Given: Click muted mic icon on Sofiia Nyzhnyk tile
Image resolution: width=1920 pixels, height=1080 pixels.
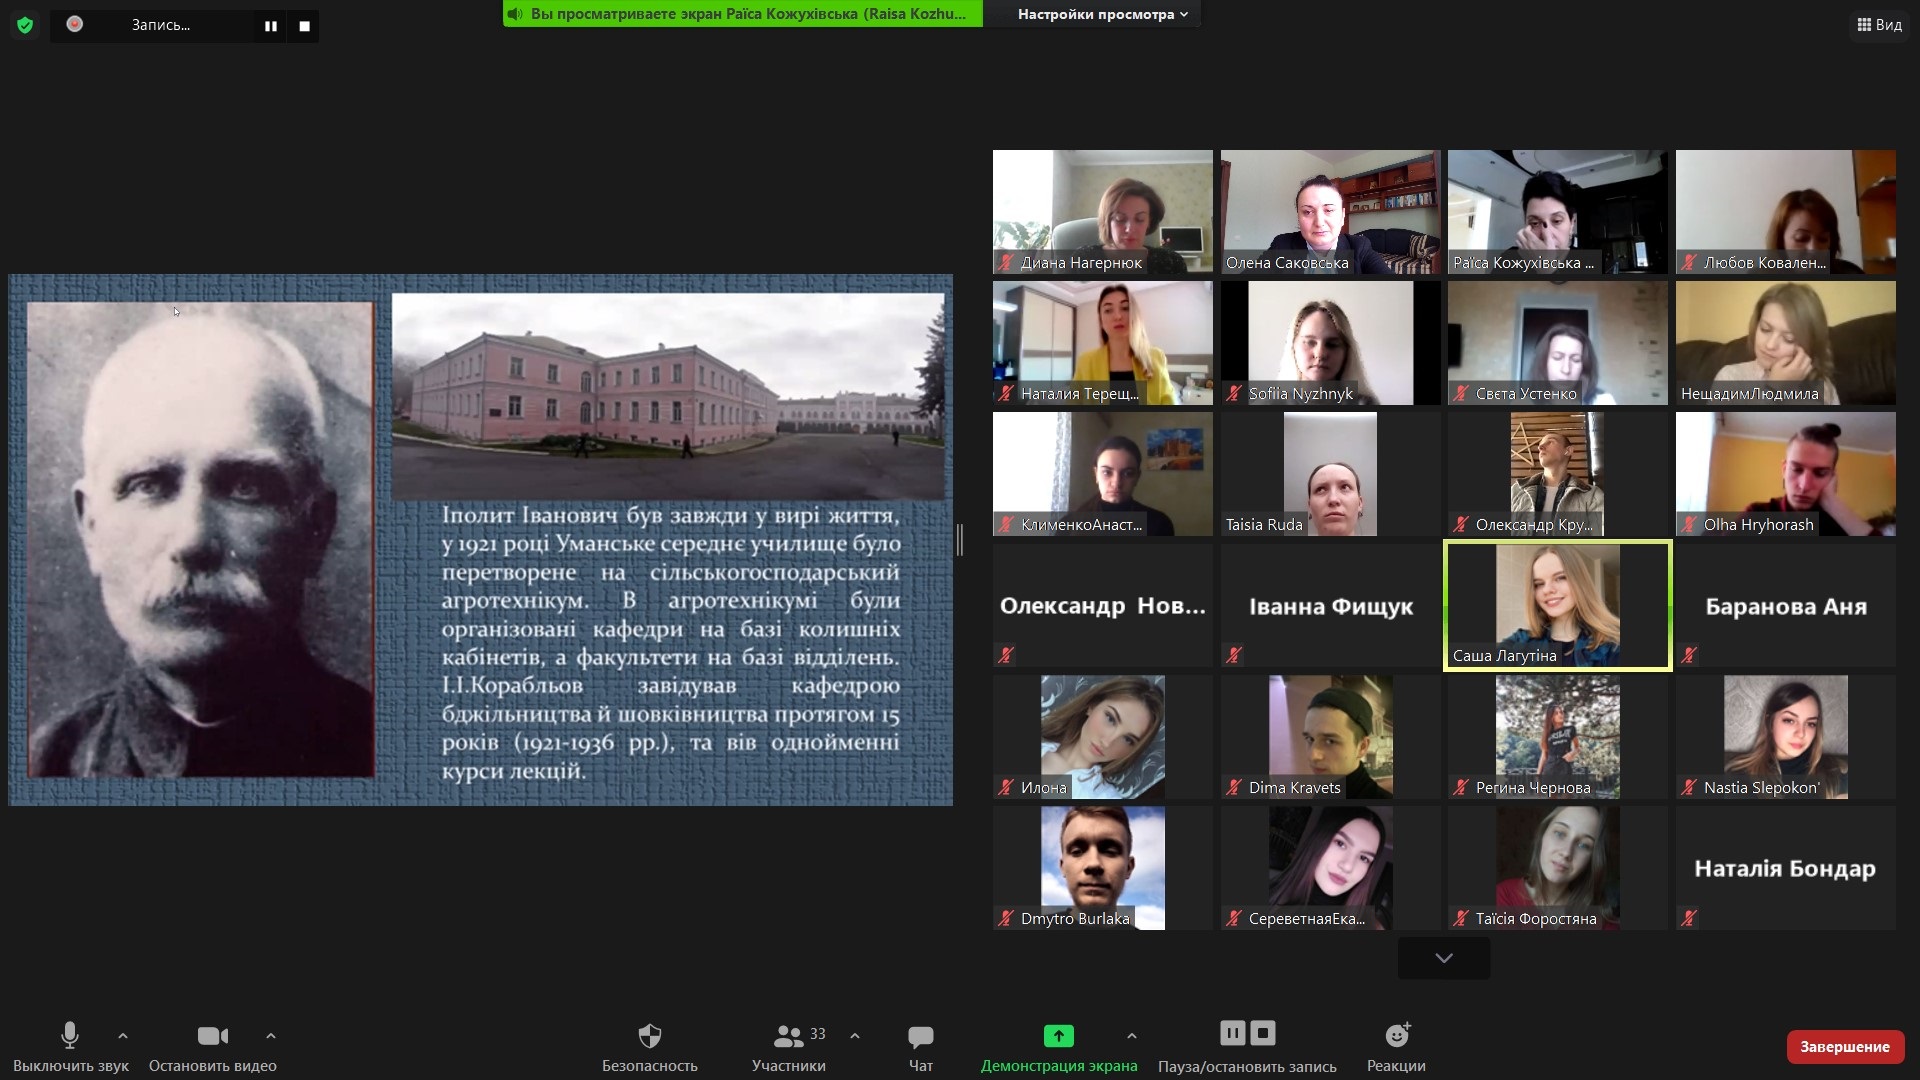Looking at the screenshot, I should pos(1234,394).
